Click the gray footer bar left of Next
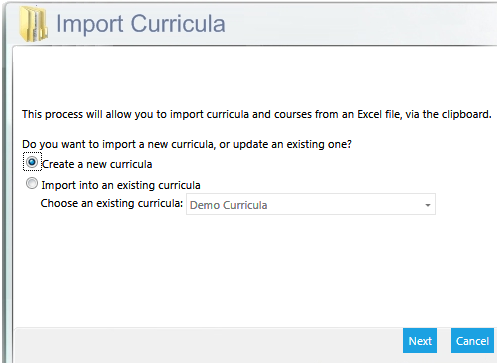The image size is (497, 363). pyautogui.click(x=207, y=343)
